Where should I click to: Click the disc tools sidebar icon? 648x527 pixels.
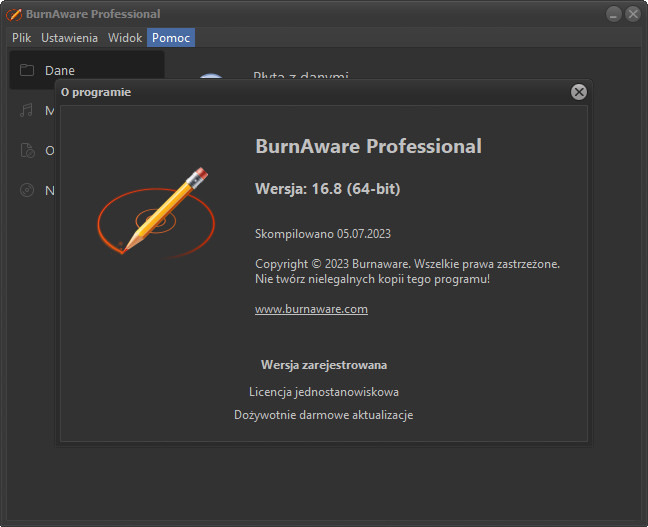pyautogui.click(x=27, y=190)
